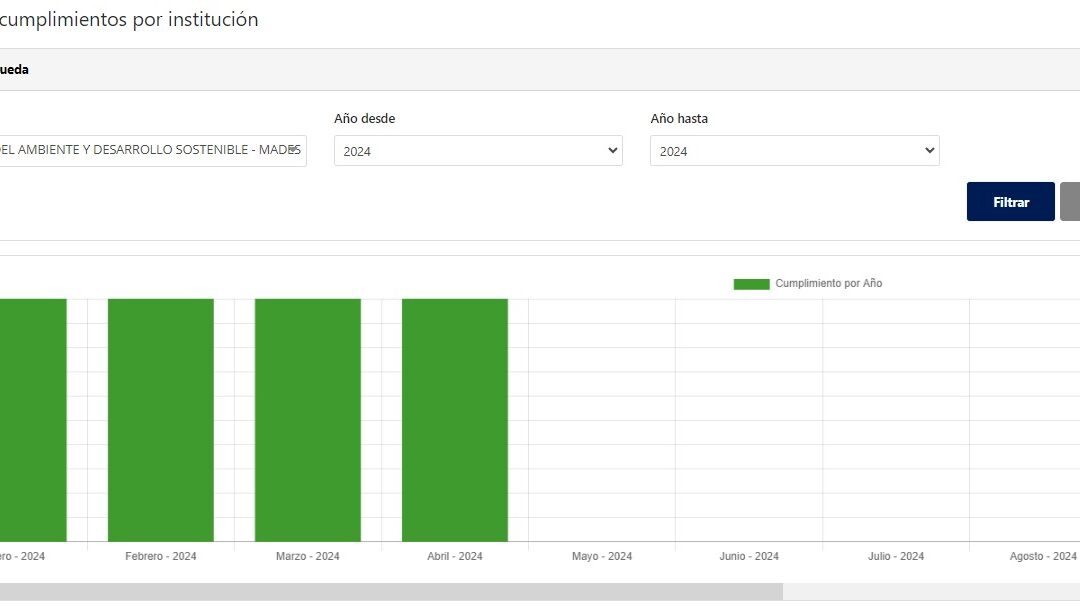Select the Abril 2024 green bar
Viewport: 1080px width, 611px height.
tap(455, 420)
